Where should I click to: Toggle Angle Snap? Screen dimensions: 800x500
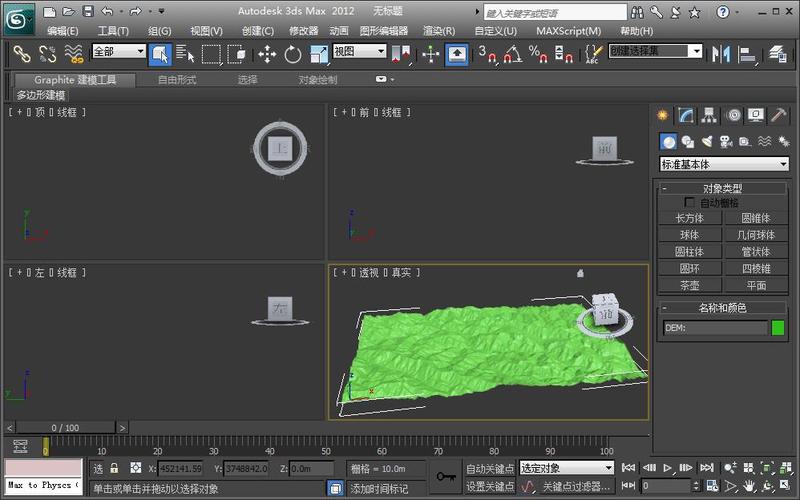513,54
